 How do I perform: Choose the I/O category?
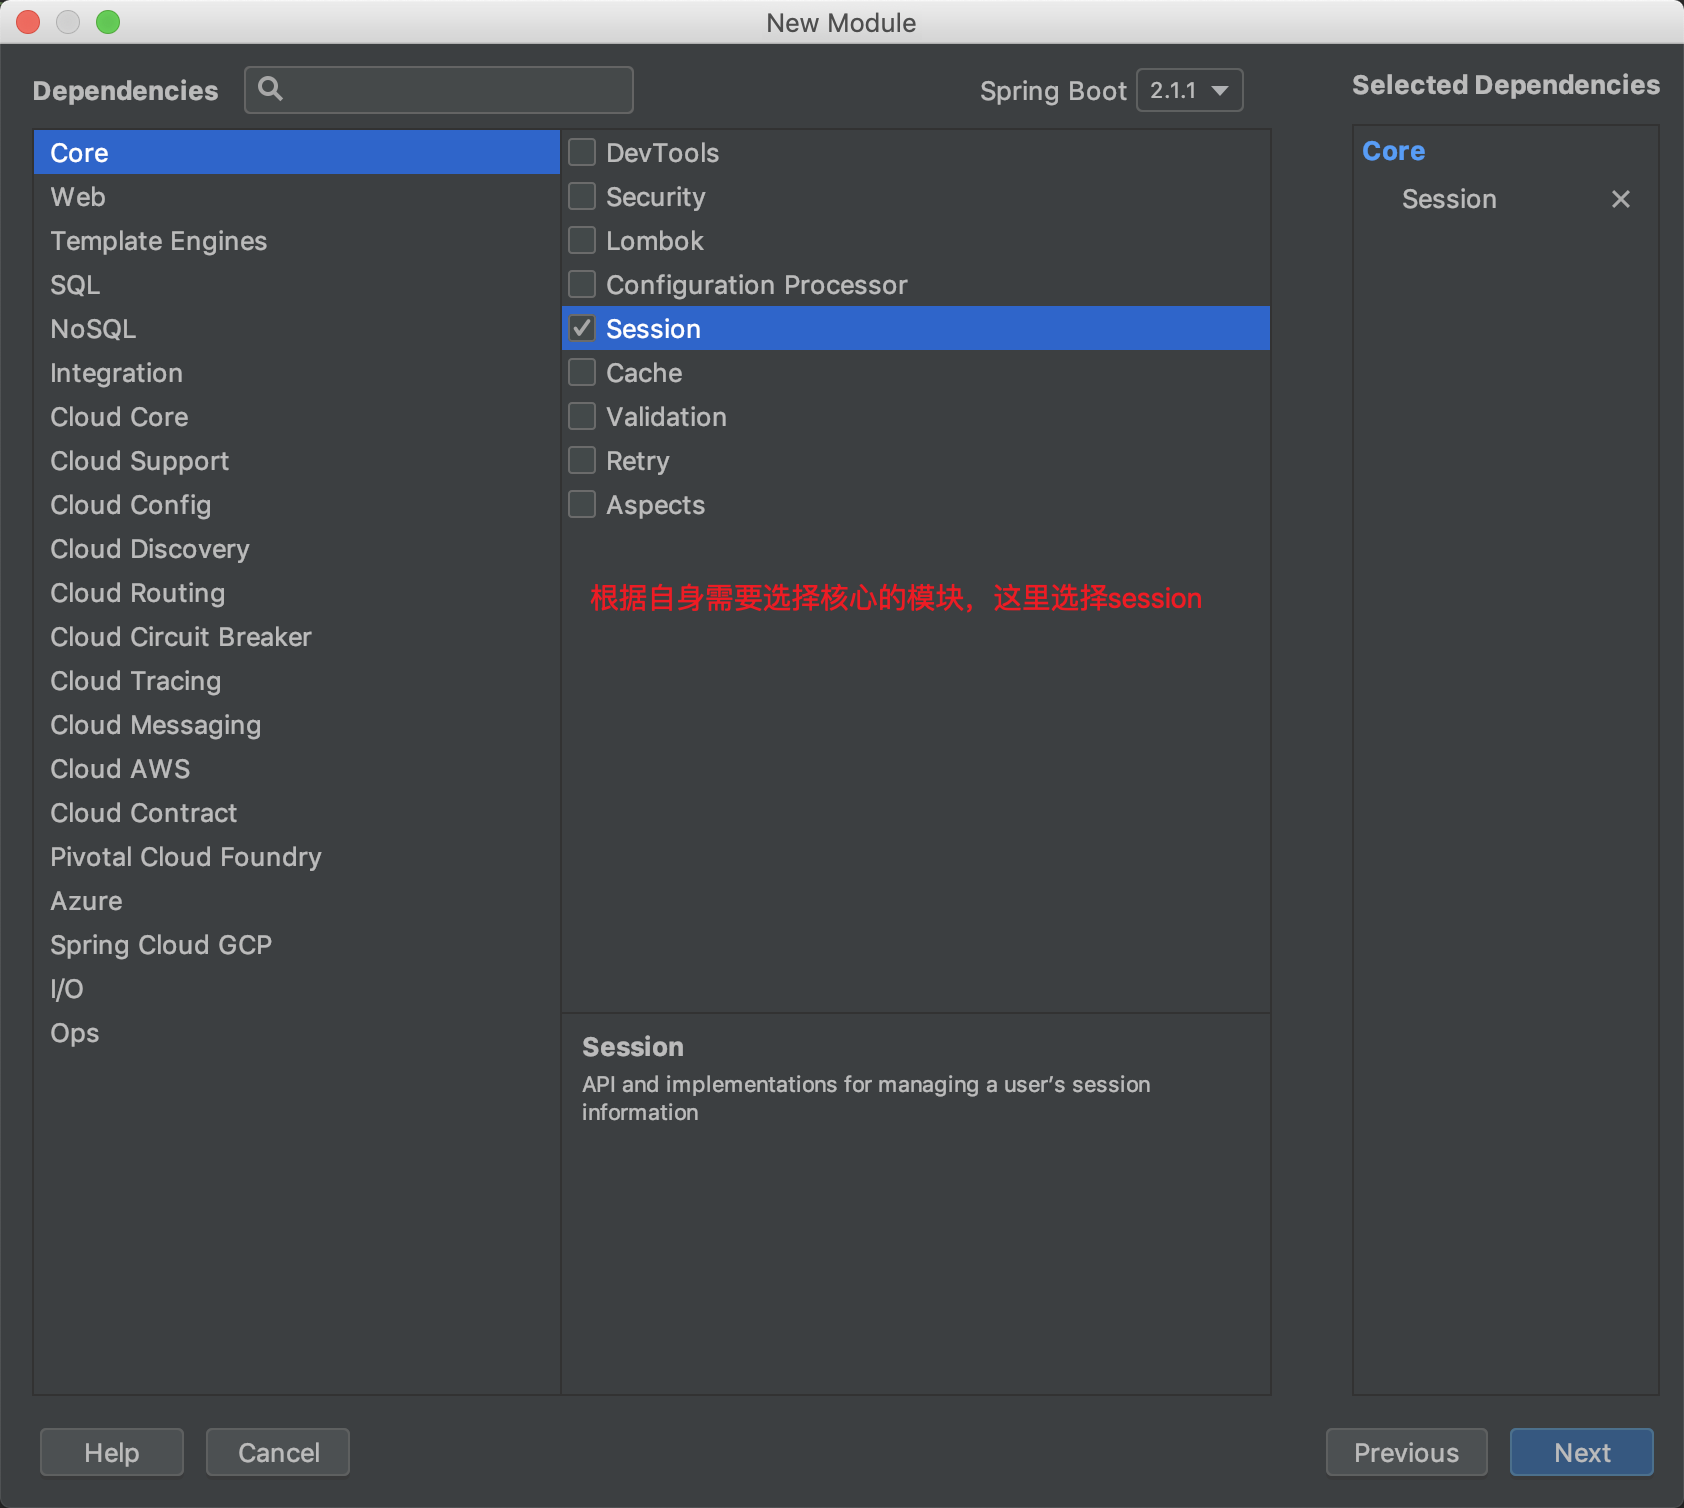[297, 988]
